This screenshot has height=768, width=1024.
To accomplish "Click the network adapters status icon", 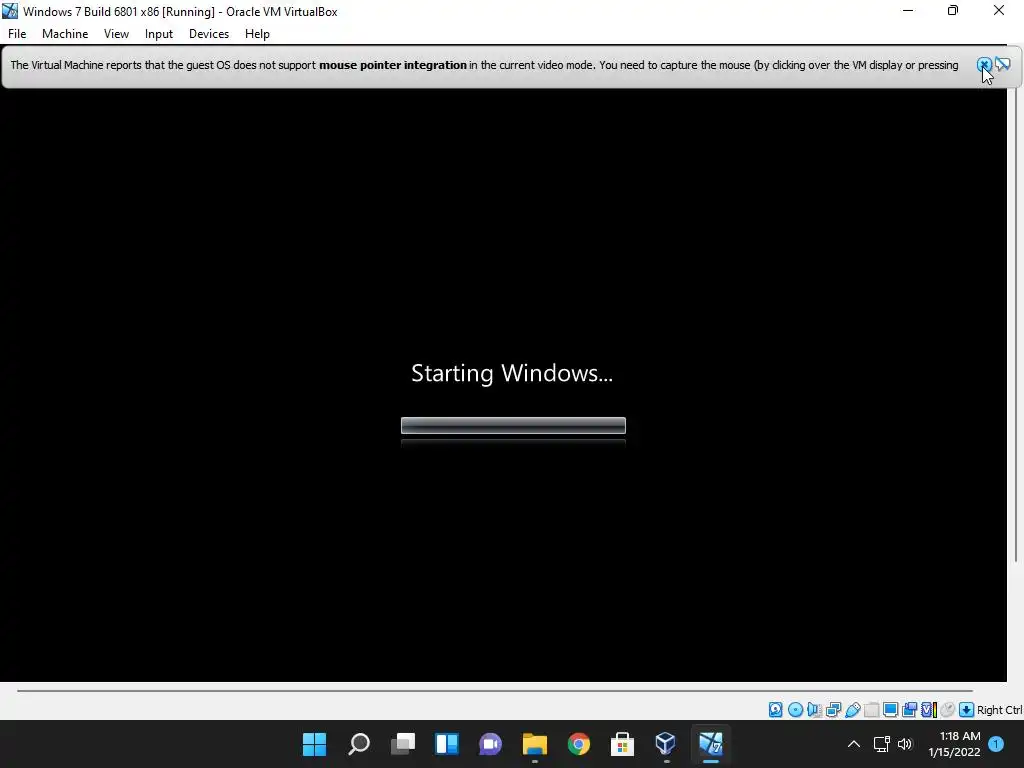I will coord(833,710).
